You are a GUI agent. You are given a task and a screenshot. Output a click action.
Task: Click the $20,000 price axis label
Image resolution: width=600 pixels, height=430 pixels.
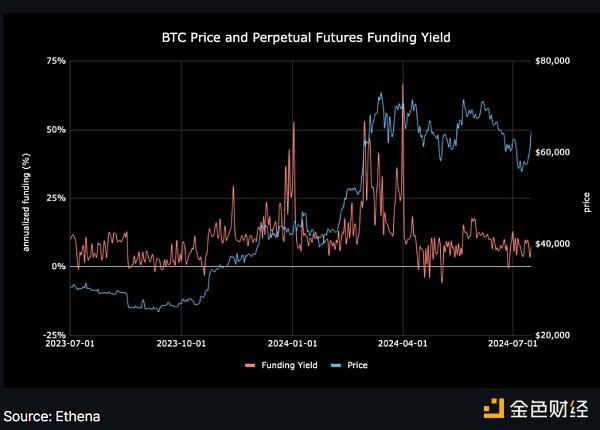[553, 335]
